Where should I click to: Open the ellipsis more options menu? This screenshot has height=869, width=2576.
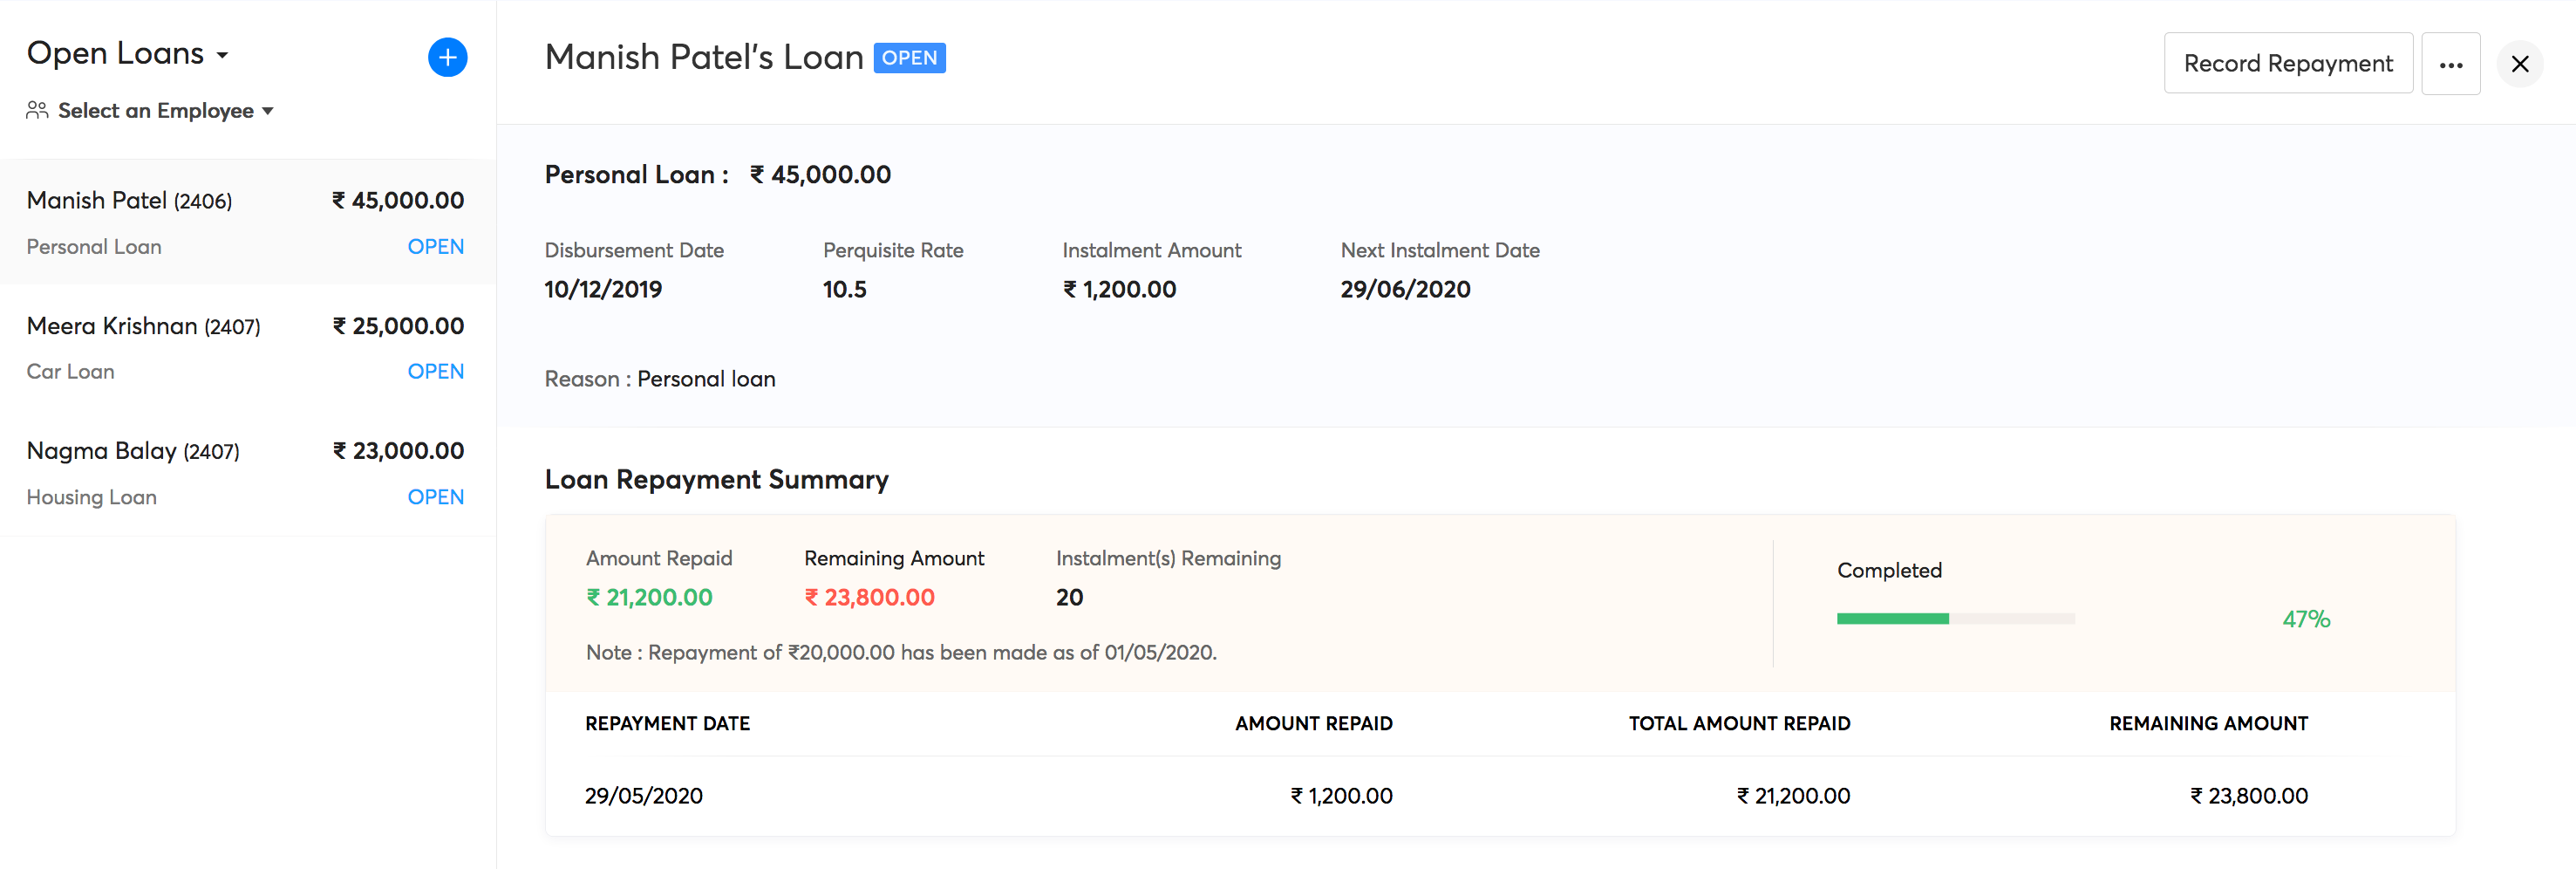(x=2451, y=63)
